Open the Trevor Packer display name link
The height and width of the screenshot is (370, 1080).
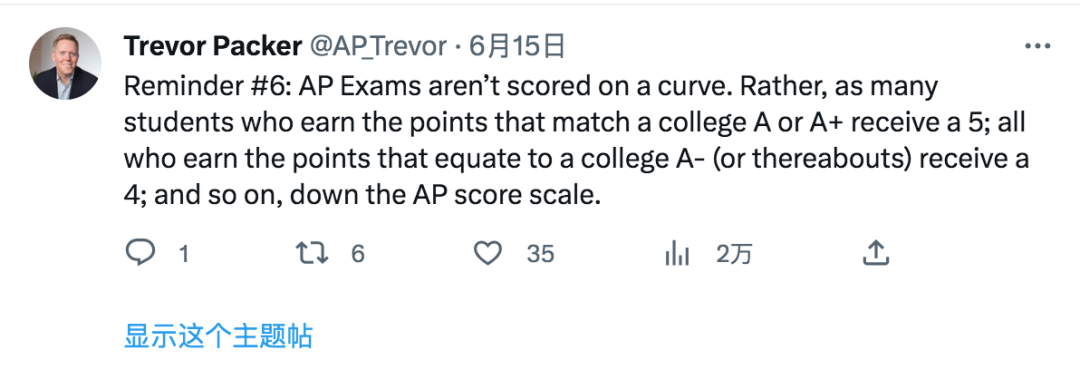pos(213,46)
